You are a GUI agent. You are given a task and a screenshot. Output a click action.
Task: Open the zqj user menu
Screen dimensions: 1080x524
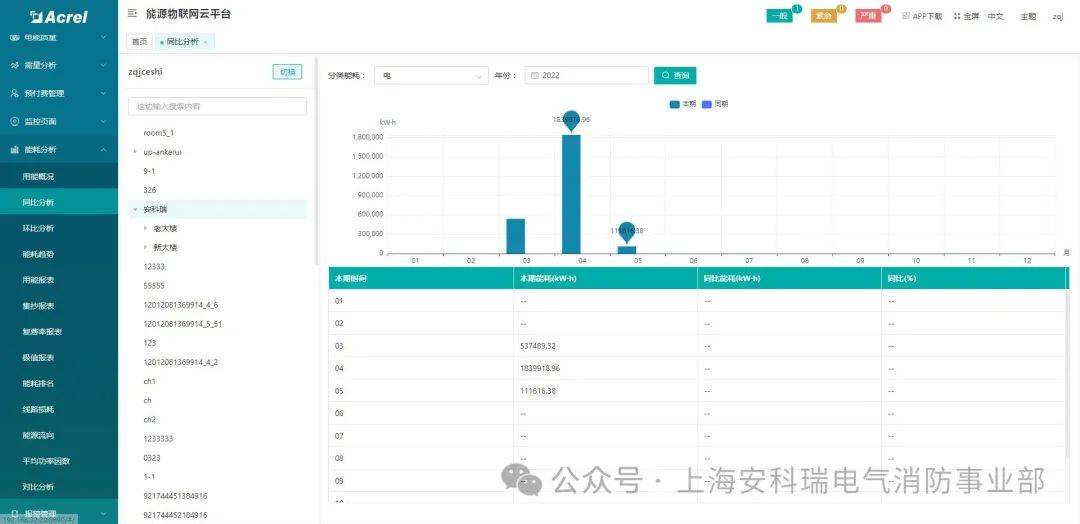[x=1058, y=17]
